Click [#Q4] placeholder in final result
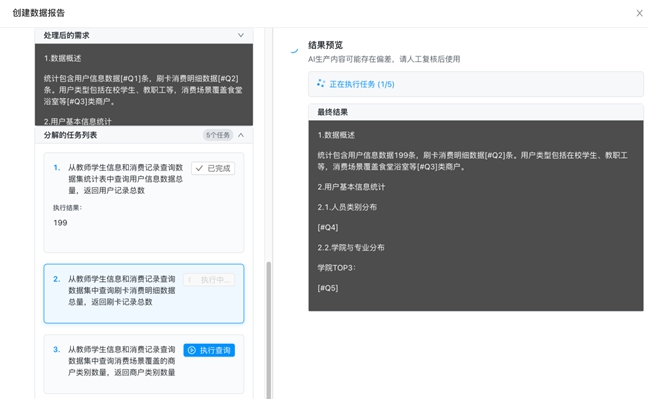Viewport: 650px width, 399px height. pyautogui.click(x=328, y=227)
